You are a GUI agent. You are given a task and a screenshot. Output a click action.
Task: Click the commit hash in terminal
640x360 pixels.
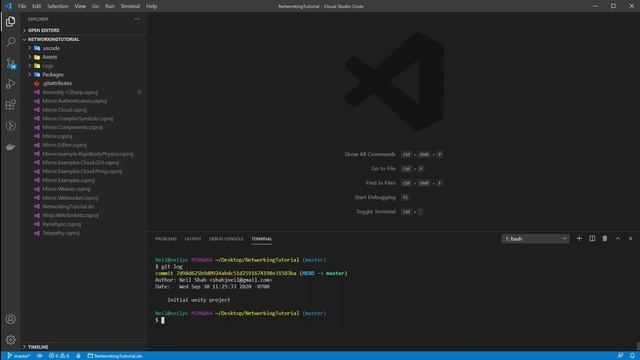coord(236,273)
